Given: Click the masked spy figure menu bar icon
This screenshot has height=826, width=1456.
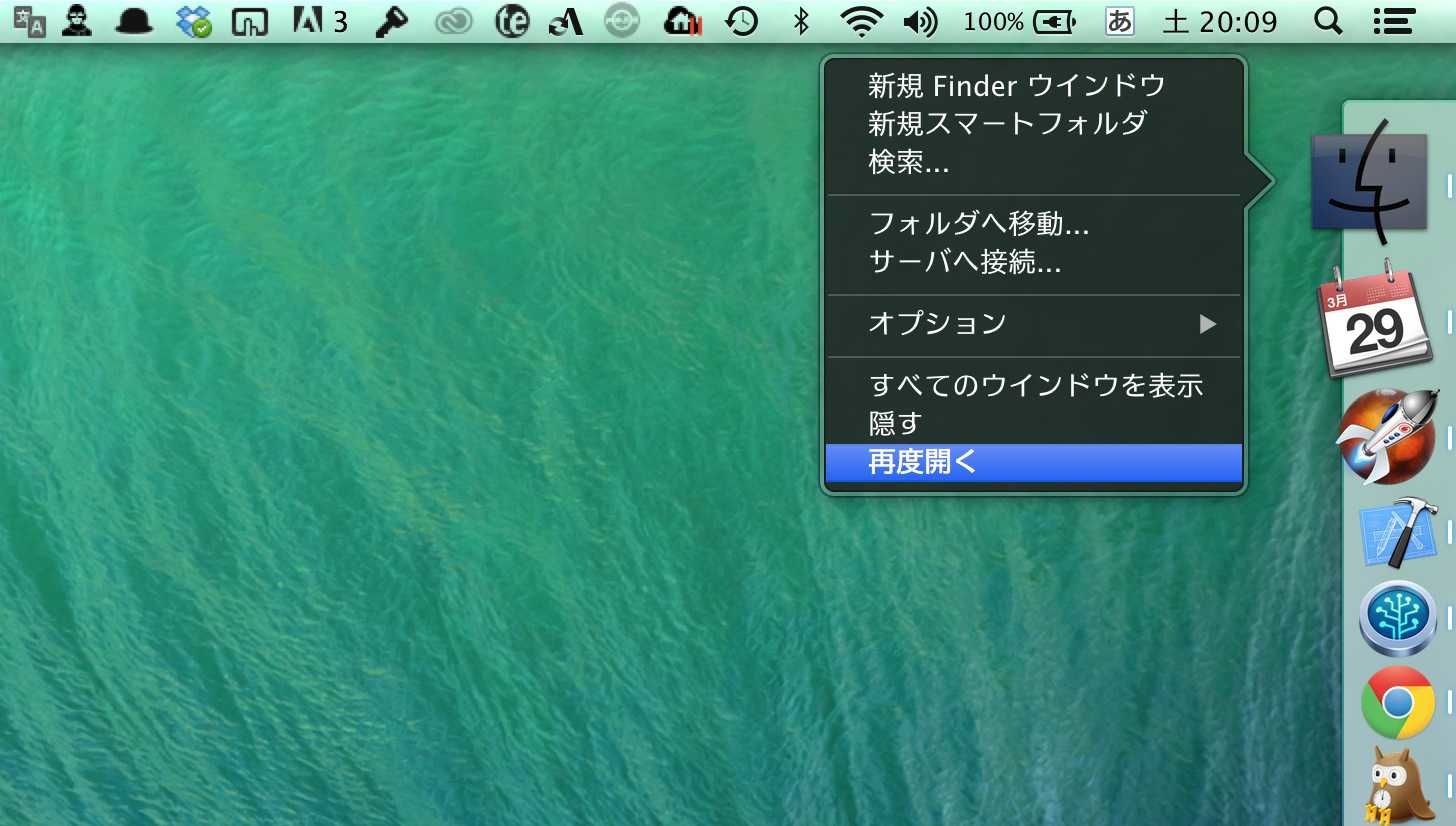Looking at the screenshot, I should point(77,21).
